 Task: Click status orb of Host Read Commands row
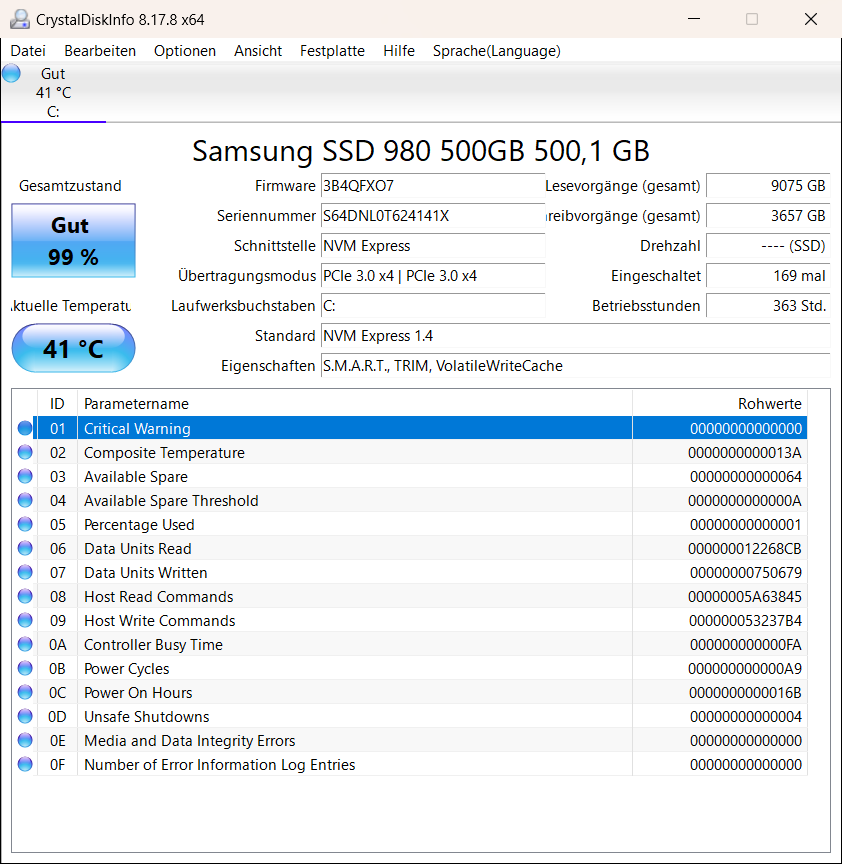(25, 596)
